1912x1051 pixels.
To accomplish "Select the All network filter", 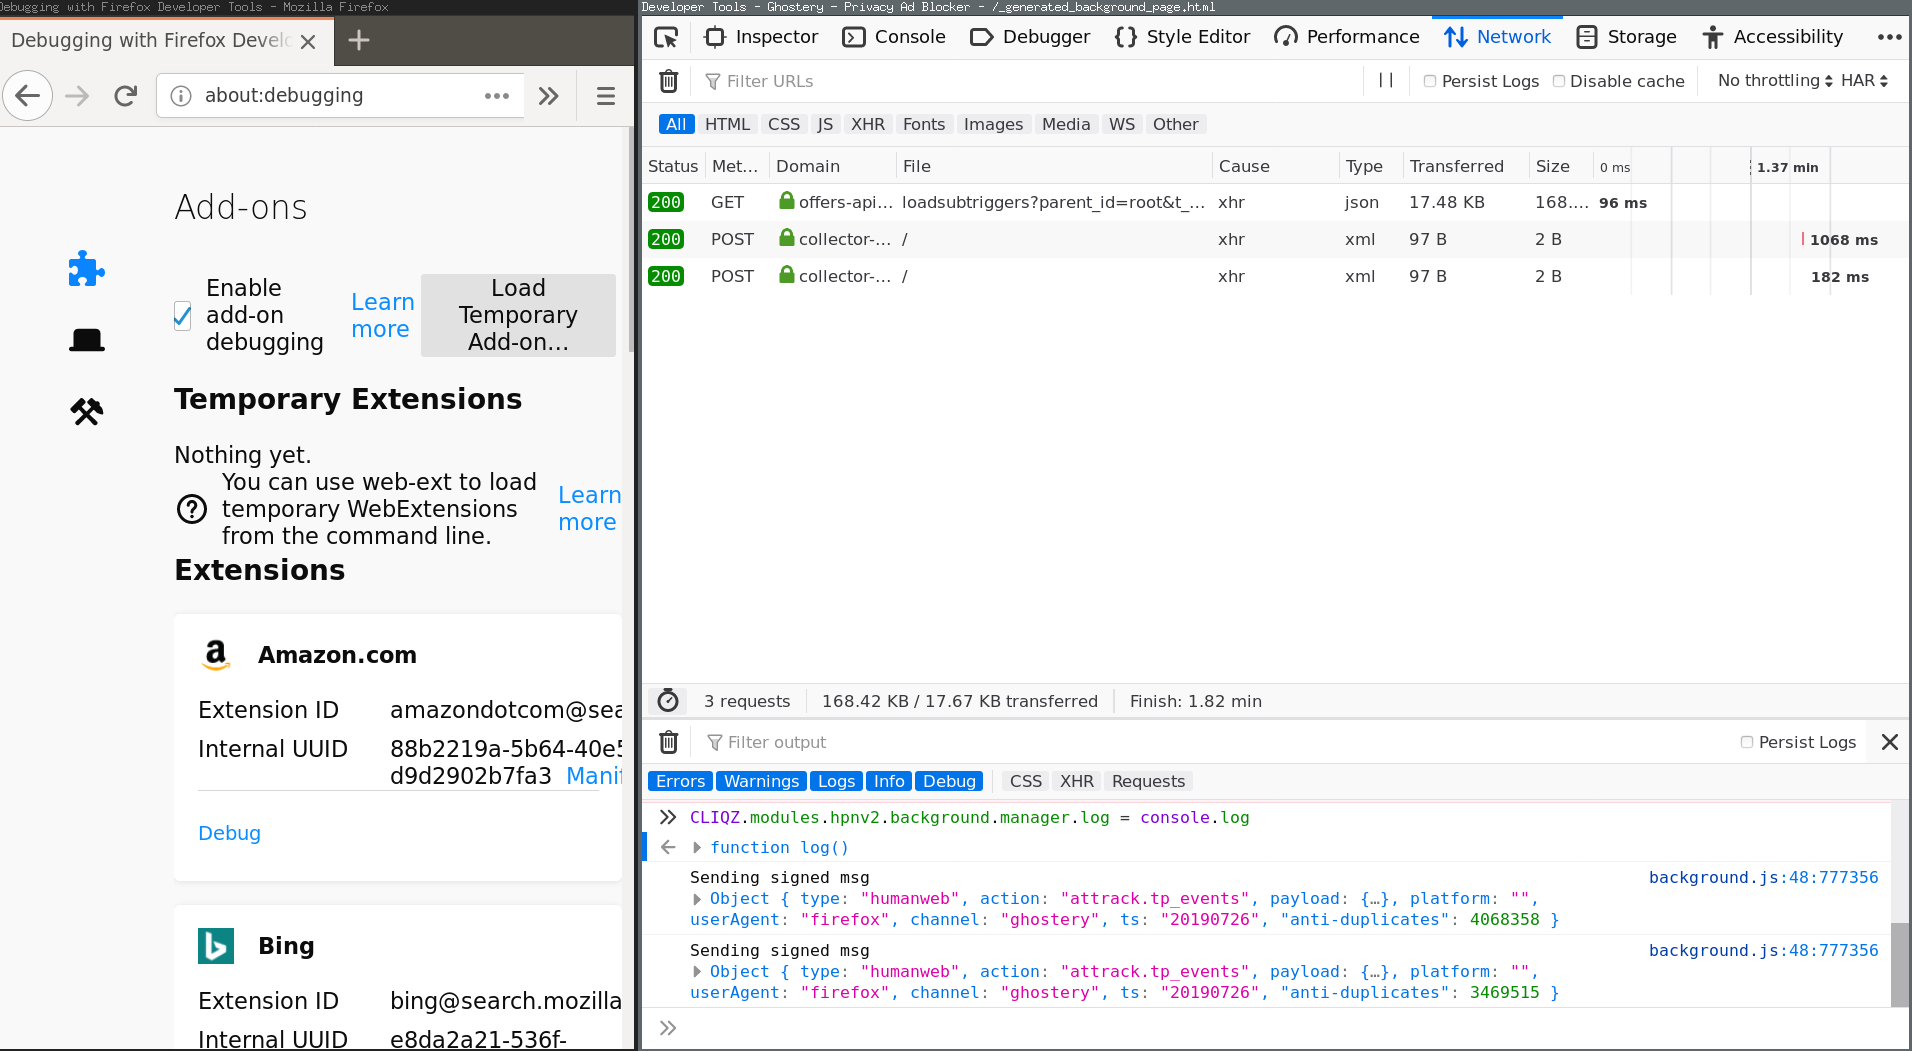I will click(676, 124).
